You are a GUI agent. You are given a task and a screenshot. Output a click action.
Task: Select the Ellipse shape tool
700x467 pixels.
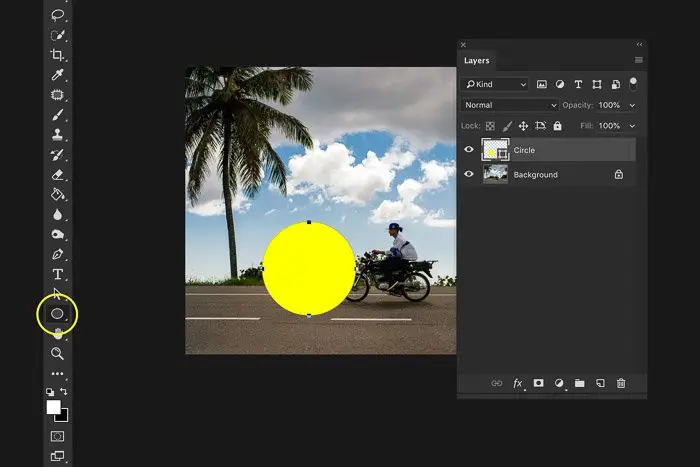(57, 314)
